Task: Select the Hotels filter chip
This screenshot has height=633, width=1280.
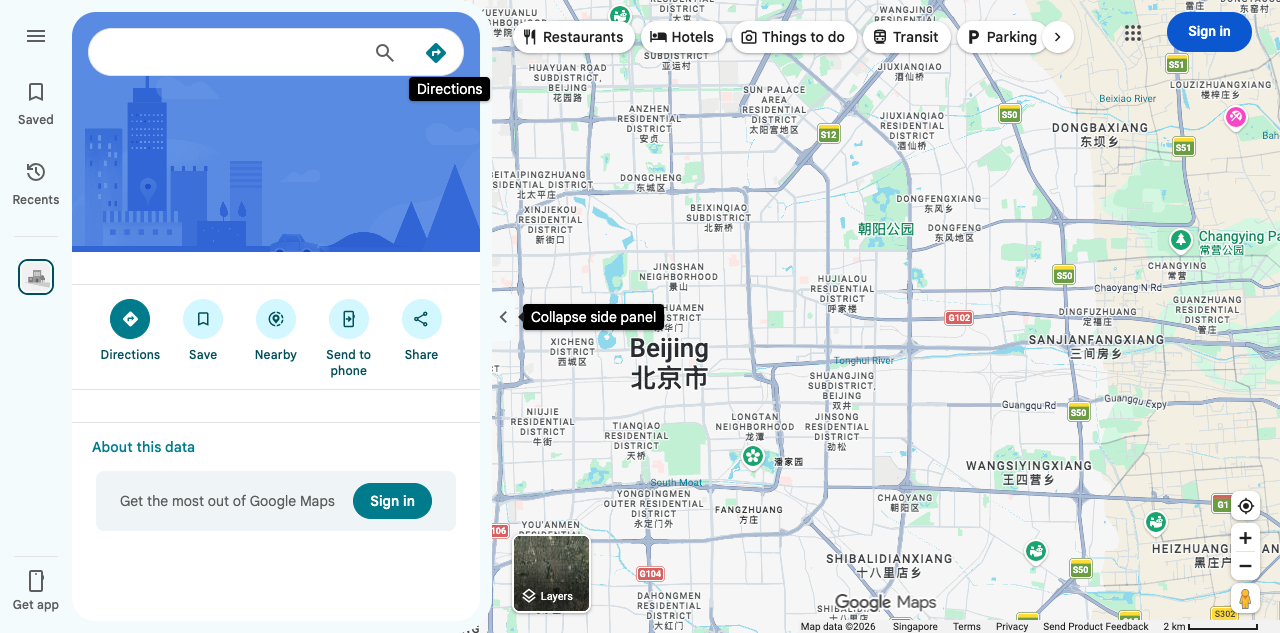Action: tap(682, 37)
